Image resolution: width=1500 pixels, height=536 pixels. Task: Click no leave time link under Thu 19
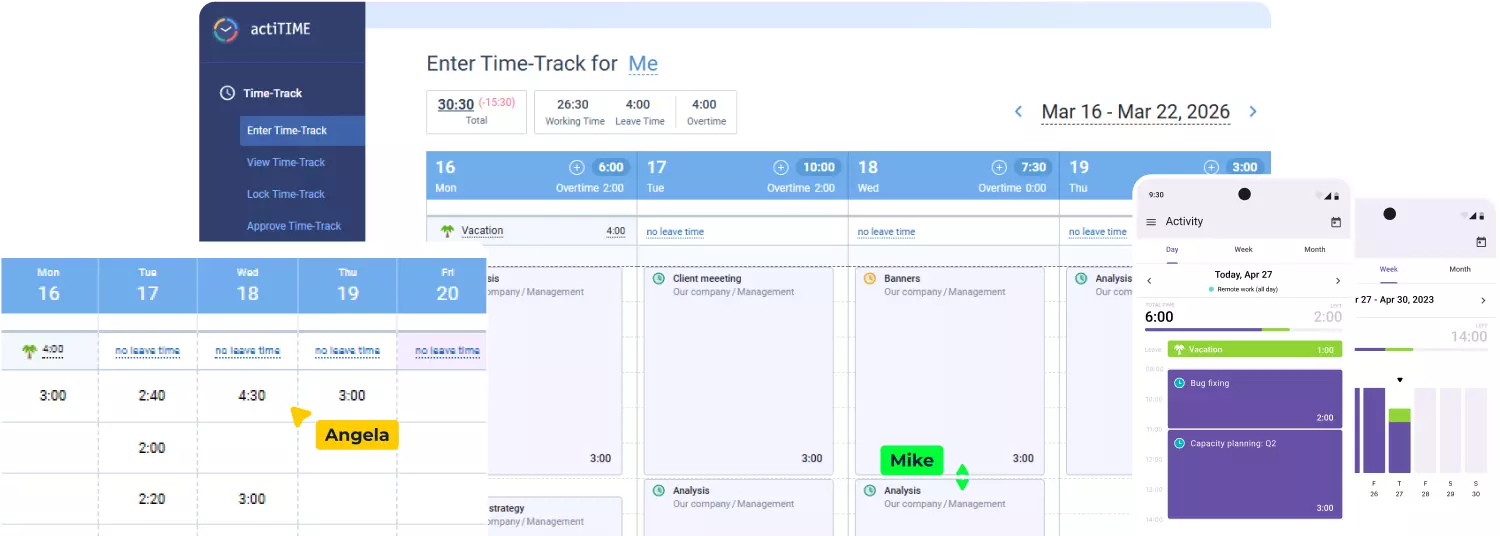point(1098,232)
